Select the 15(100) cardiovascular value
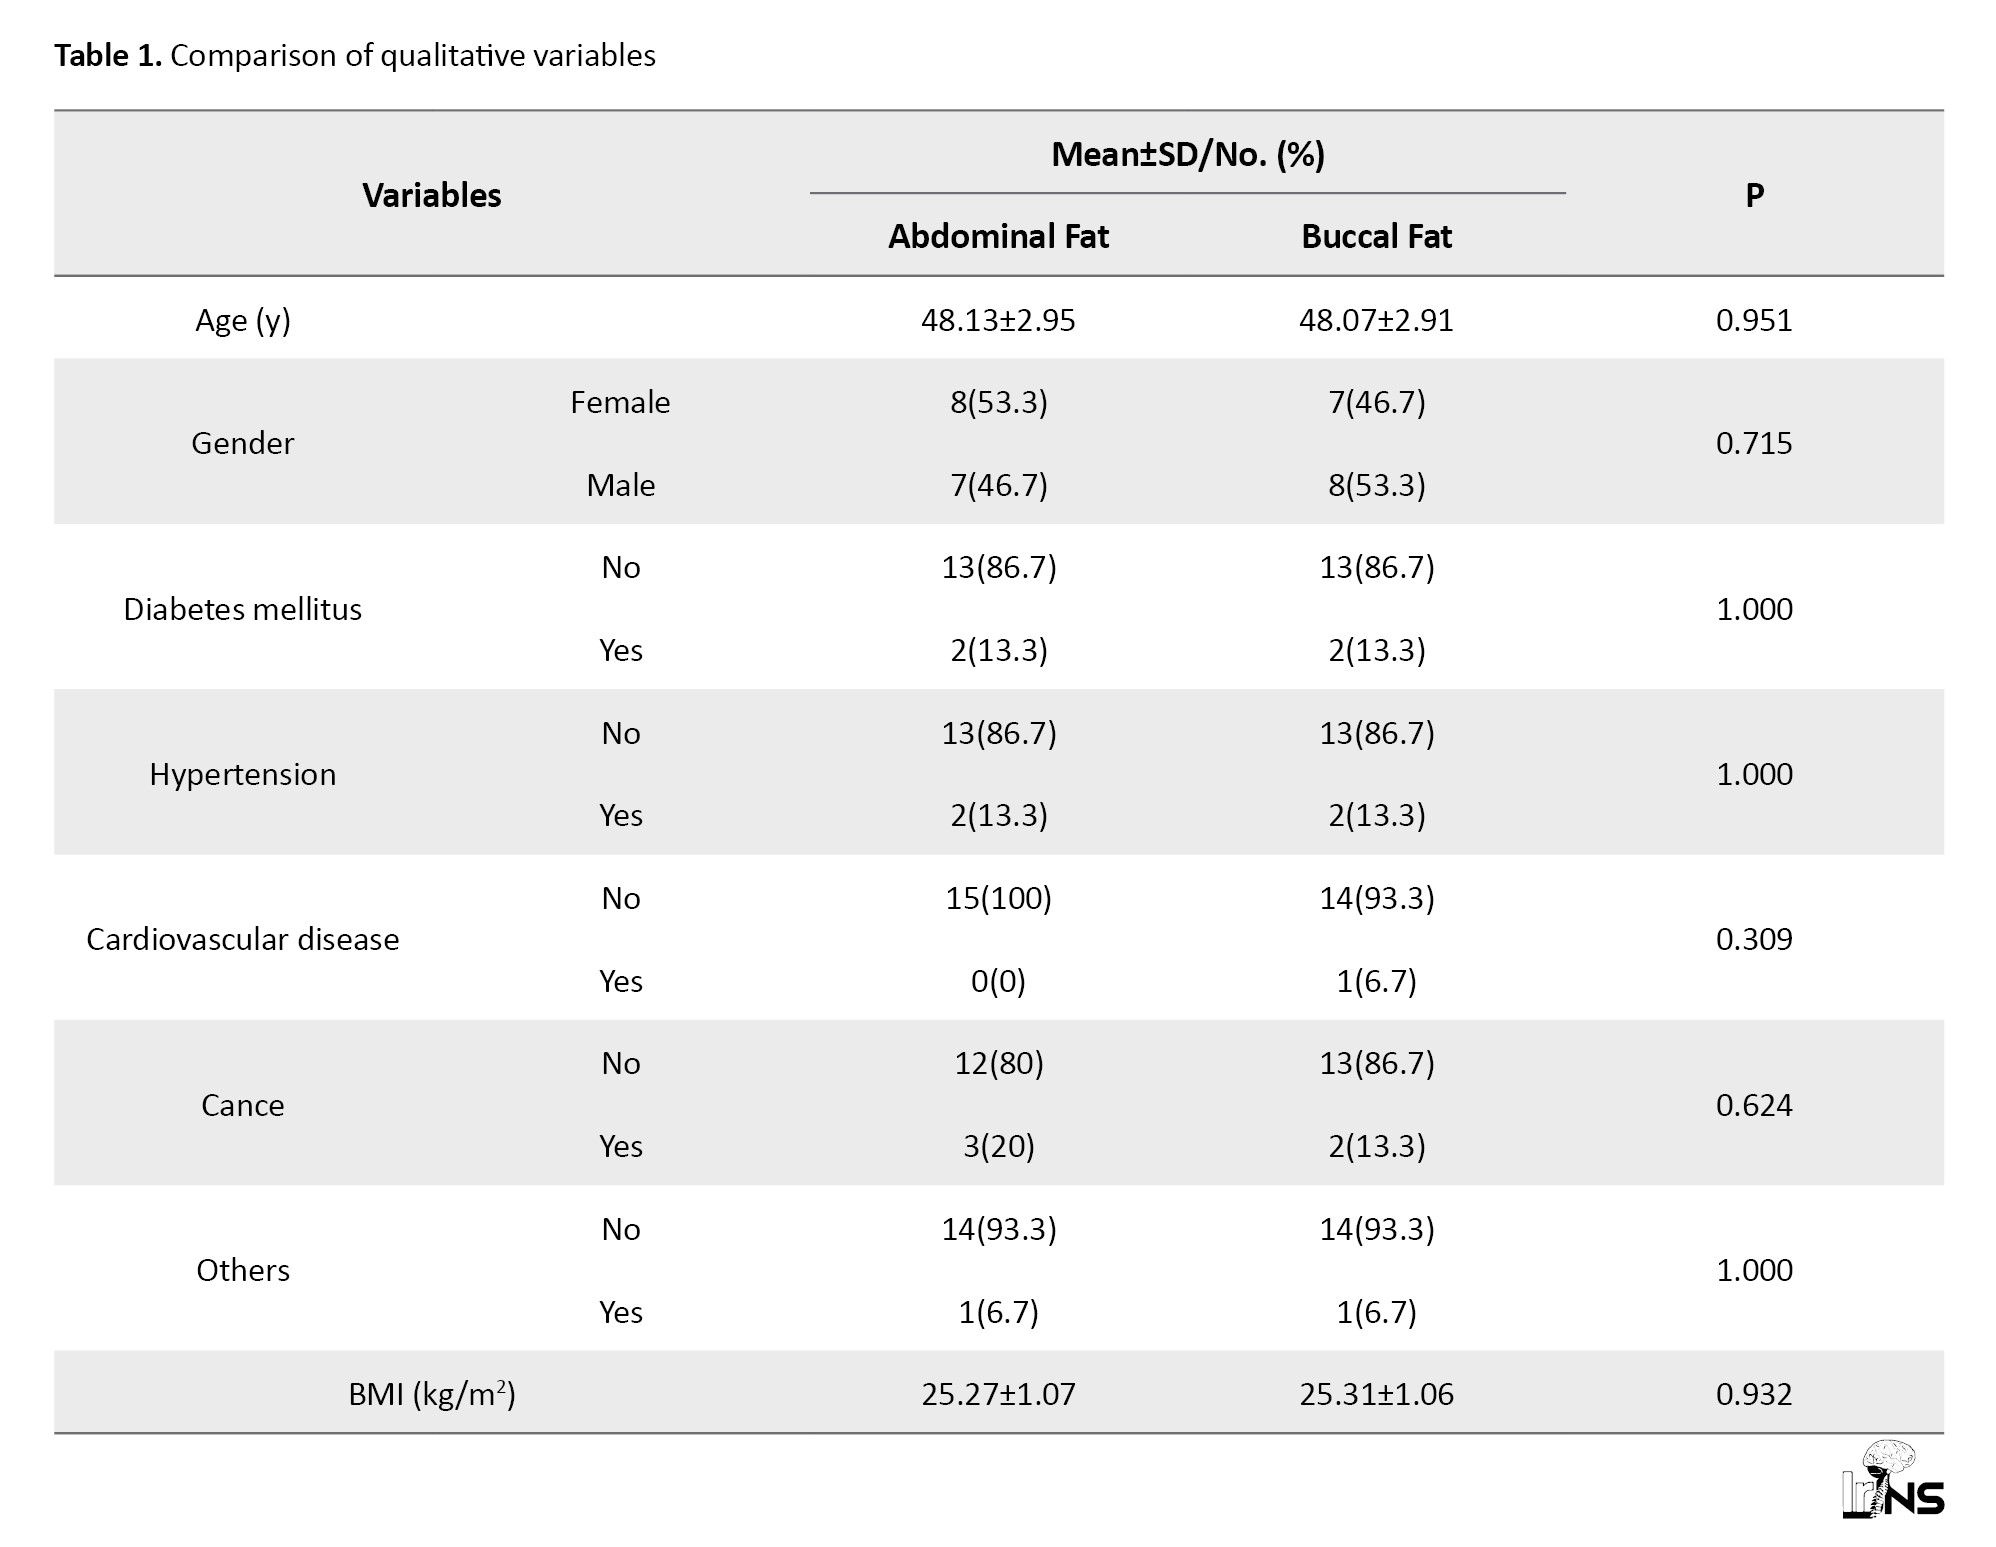 (998, 898)
